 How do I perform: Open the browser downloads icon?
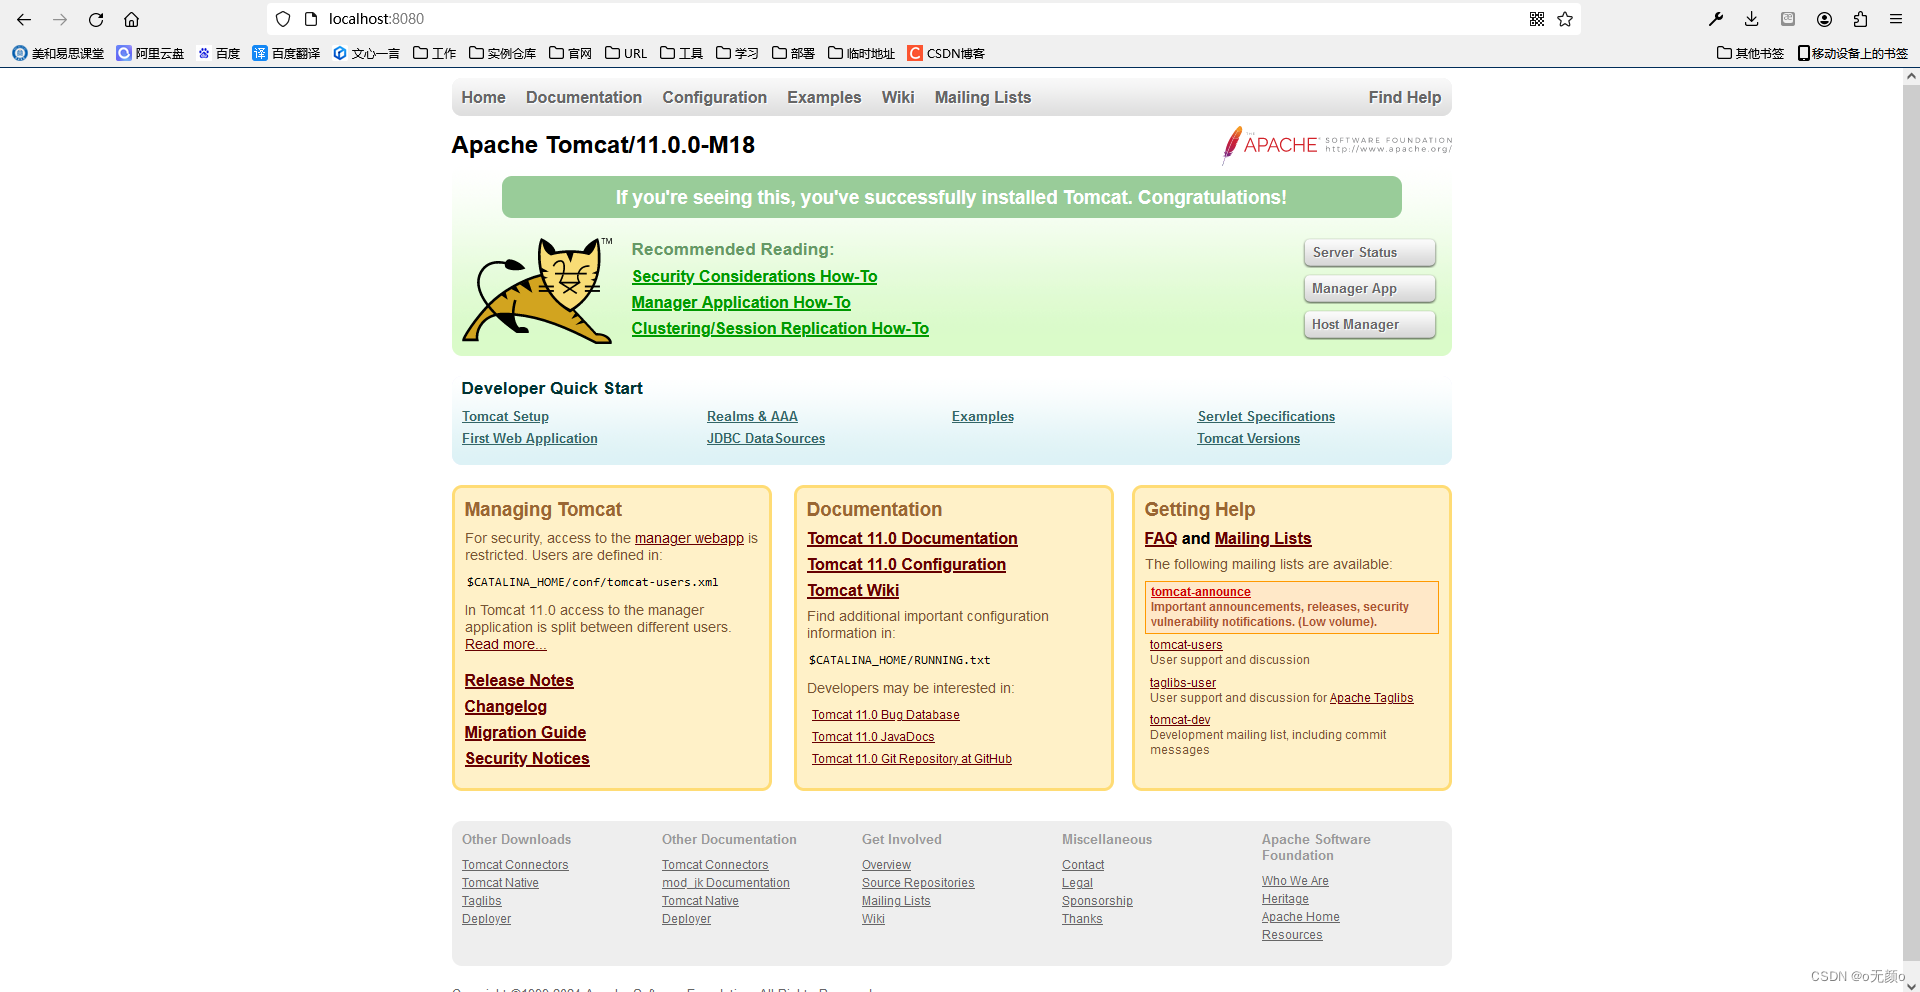tap(1751, 19)
